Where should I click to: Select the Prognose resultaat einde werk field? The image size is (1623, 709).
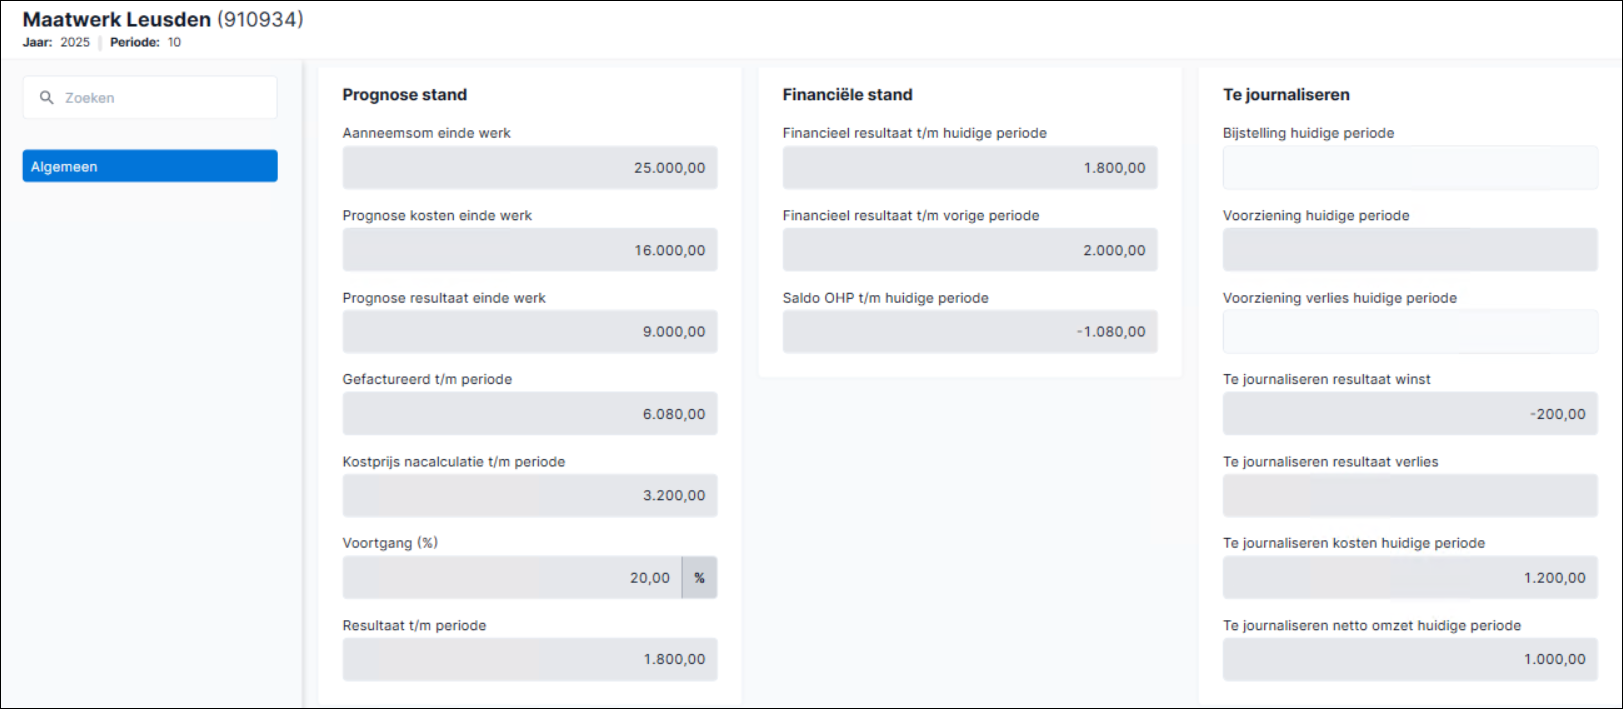click(530, 332)
